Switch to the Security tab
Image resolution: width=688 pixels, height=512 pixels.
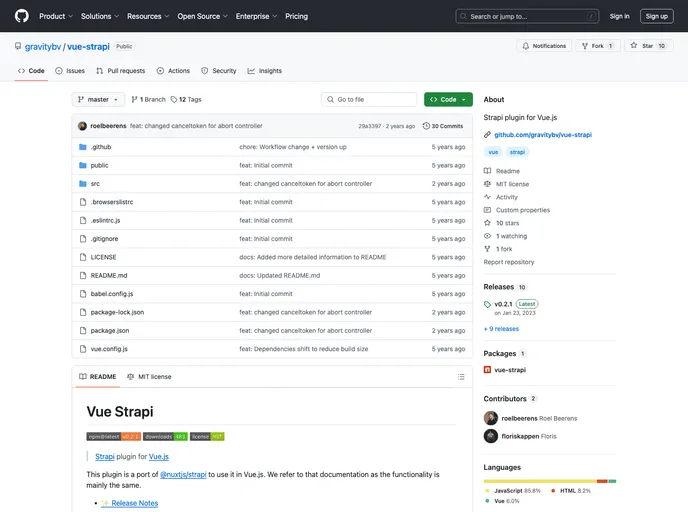[219, 71]
